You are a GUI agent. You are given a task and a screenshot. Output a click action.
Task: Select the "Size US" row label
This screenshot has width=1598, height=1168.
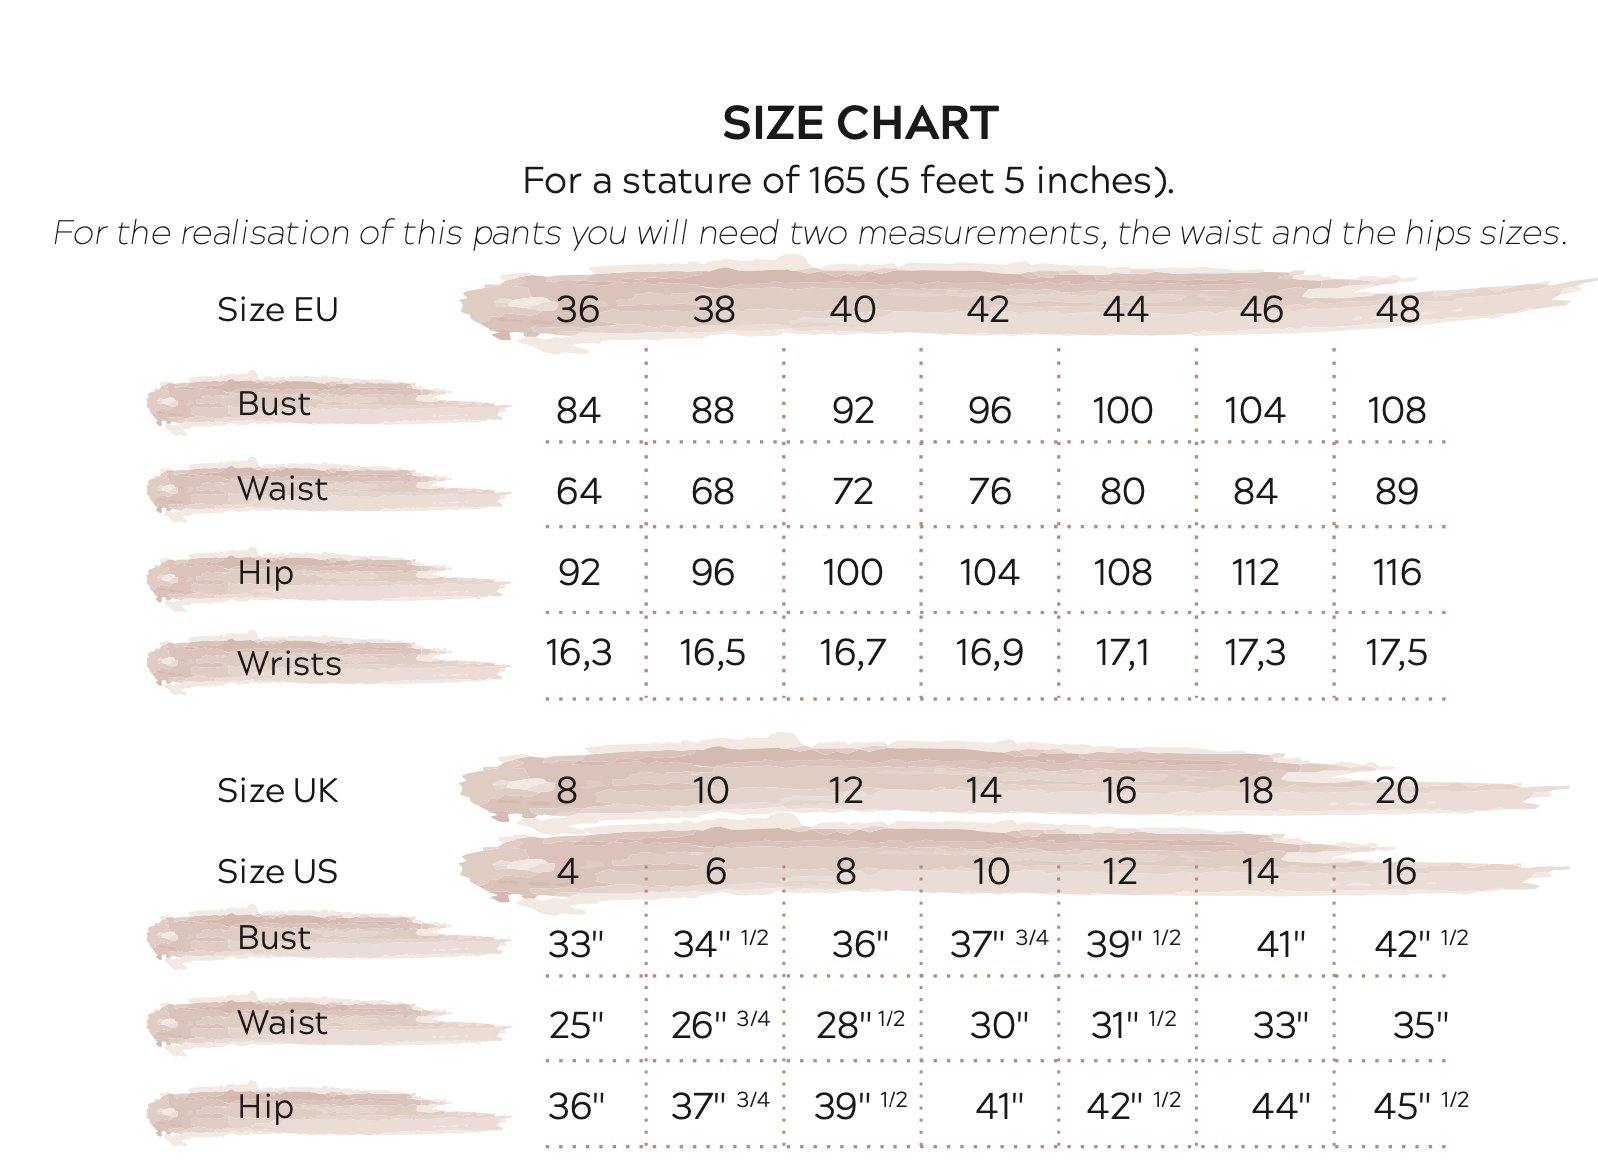278,872
